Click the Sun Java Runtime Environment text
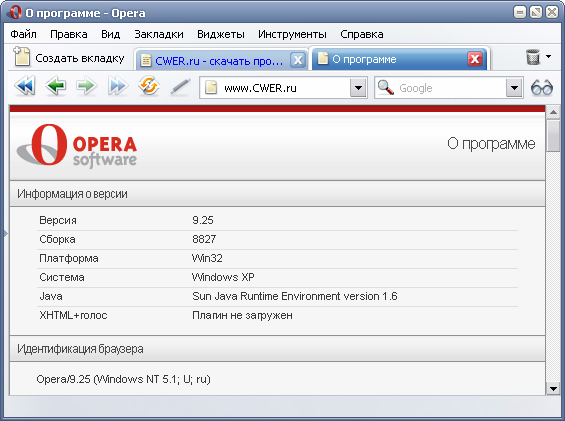The image size is (565, 421). (295, 296)
